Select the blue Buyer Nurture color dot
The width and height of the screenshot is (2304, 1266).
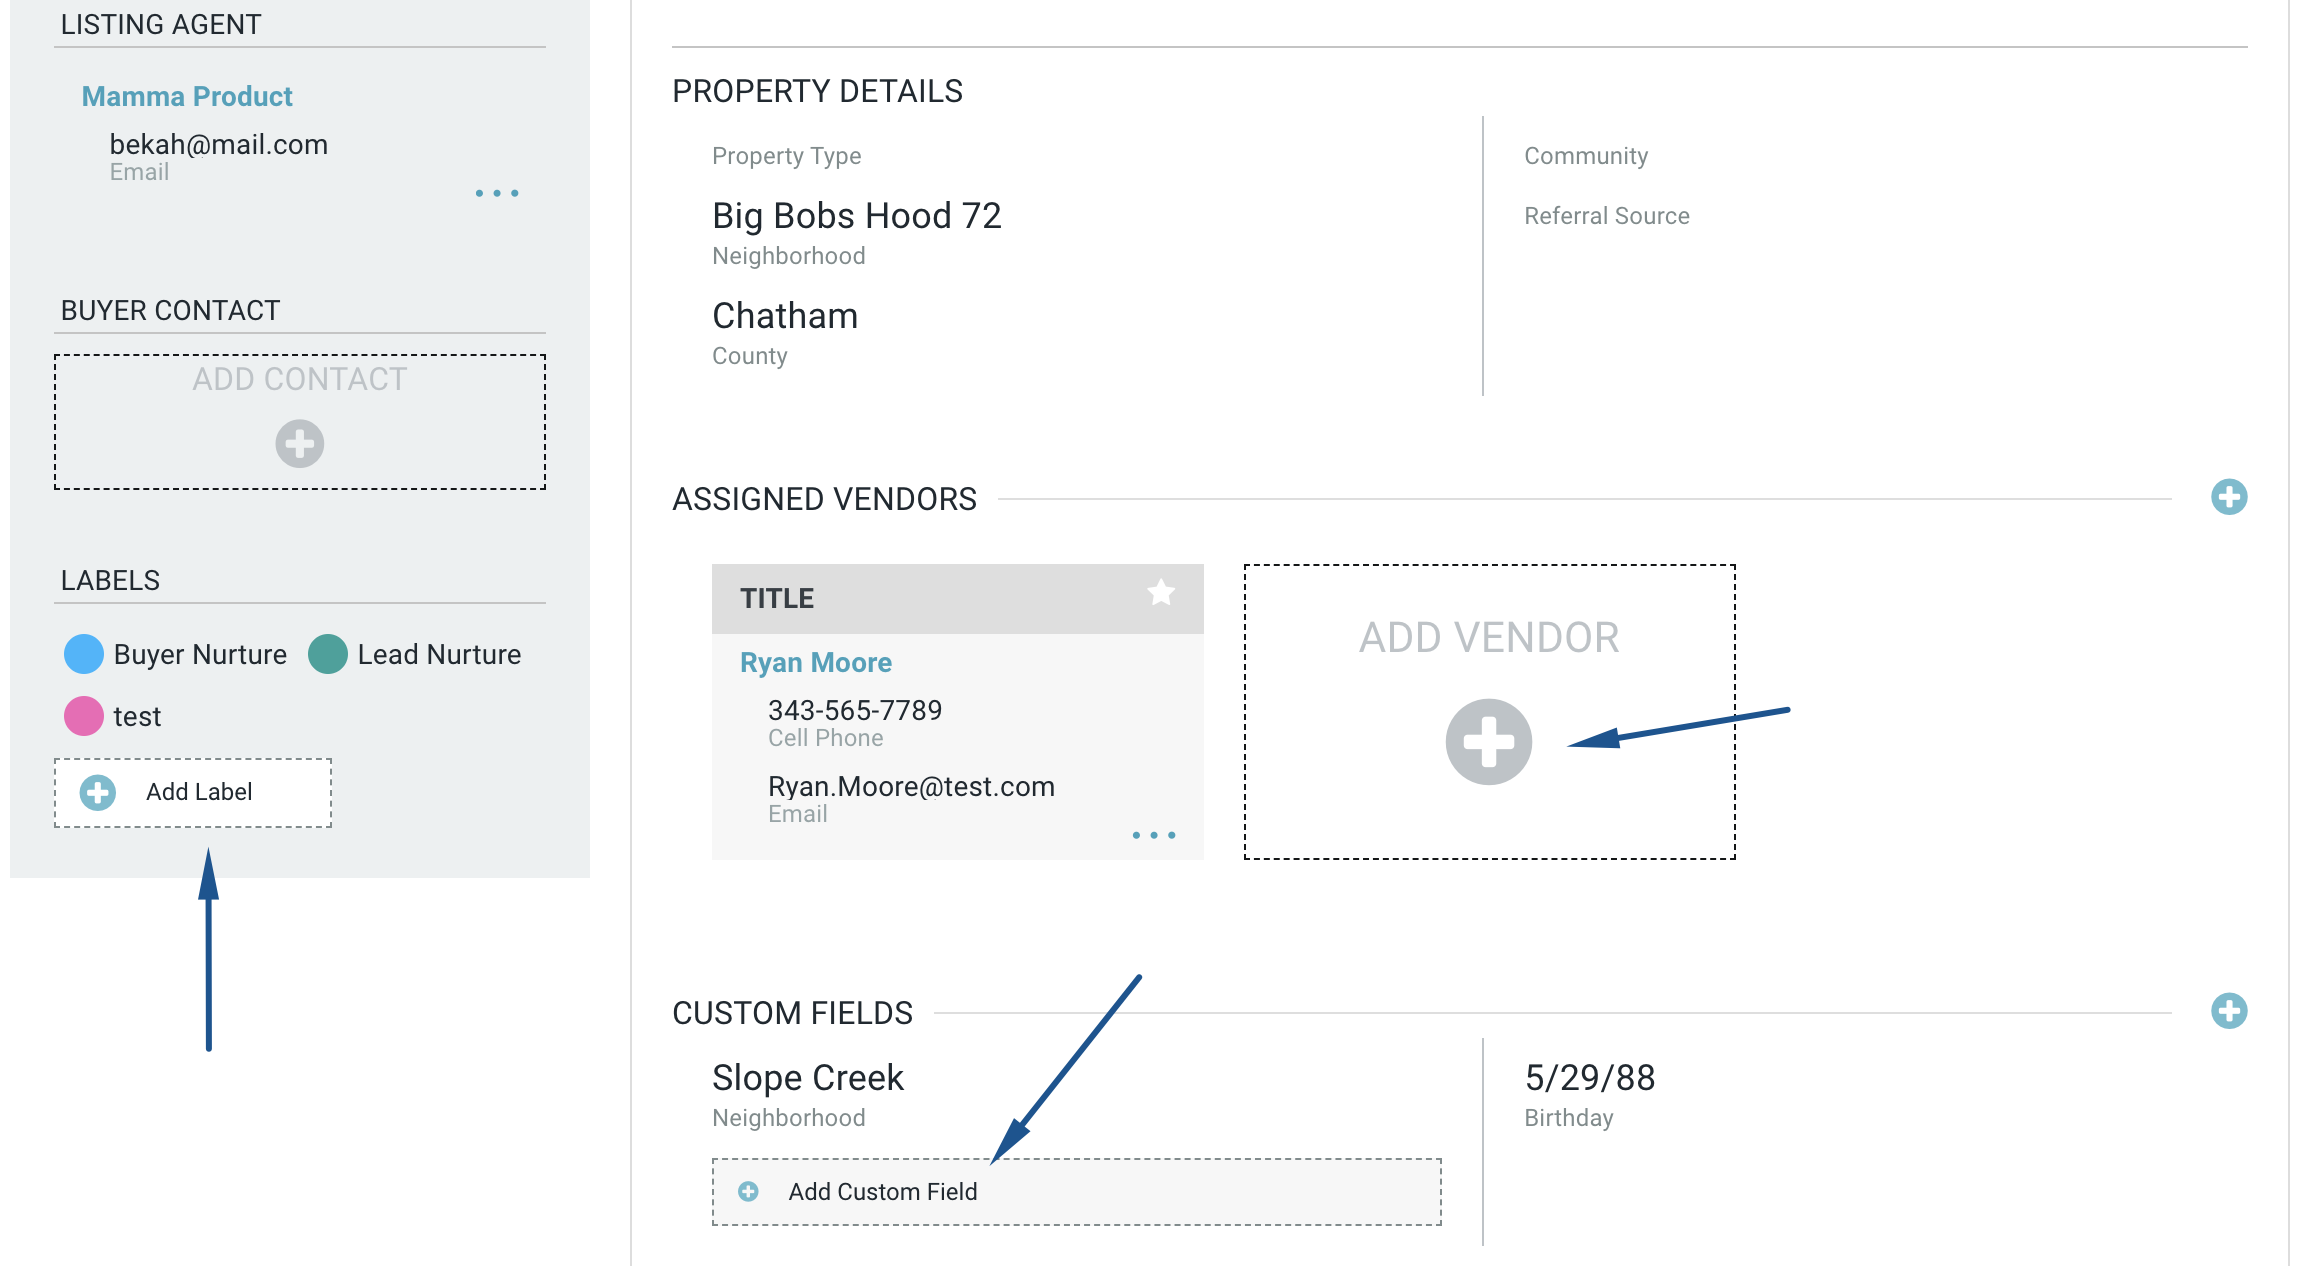pyautogui.click(x=83, y=654)
